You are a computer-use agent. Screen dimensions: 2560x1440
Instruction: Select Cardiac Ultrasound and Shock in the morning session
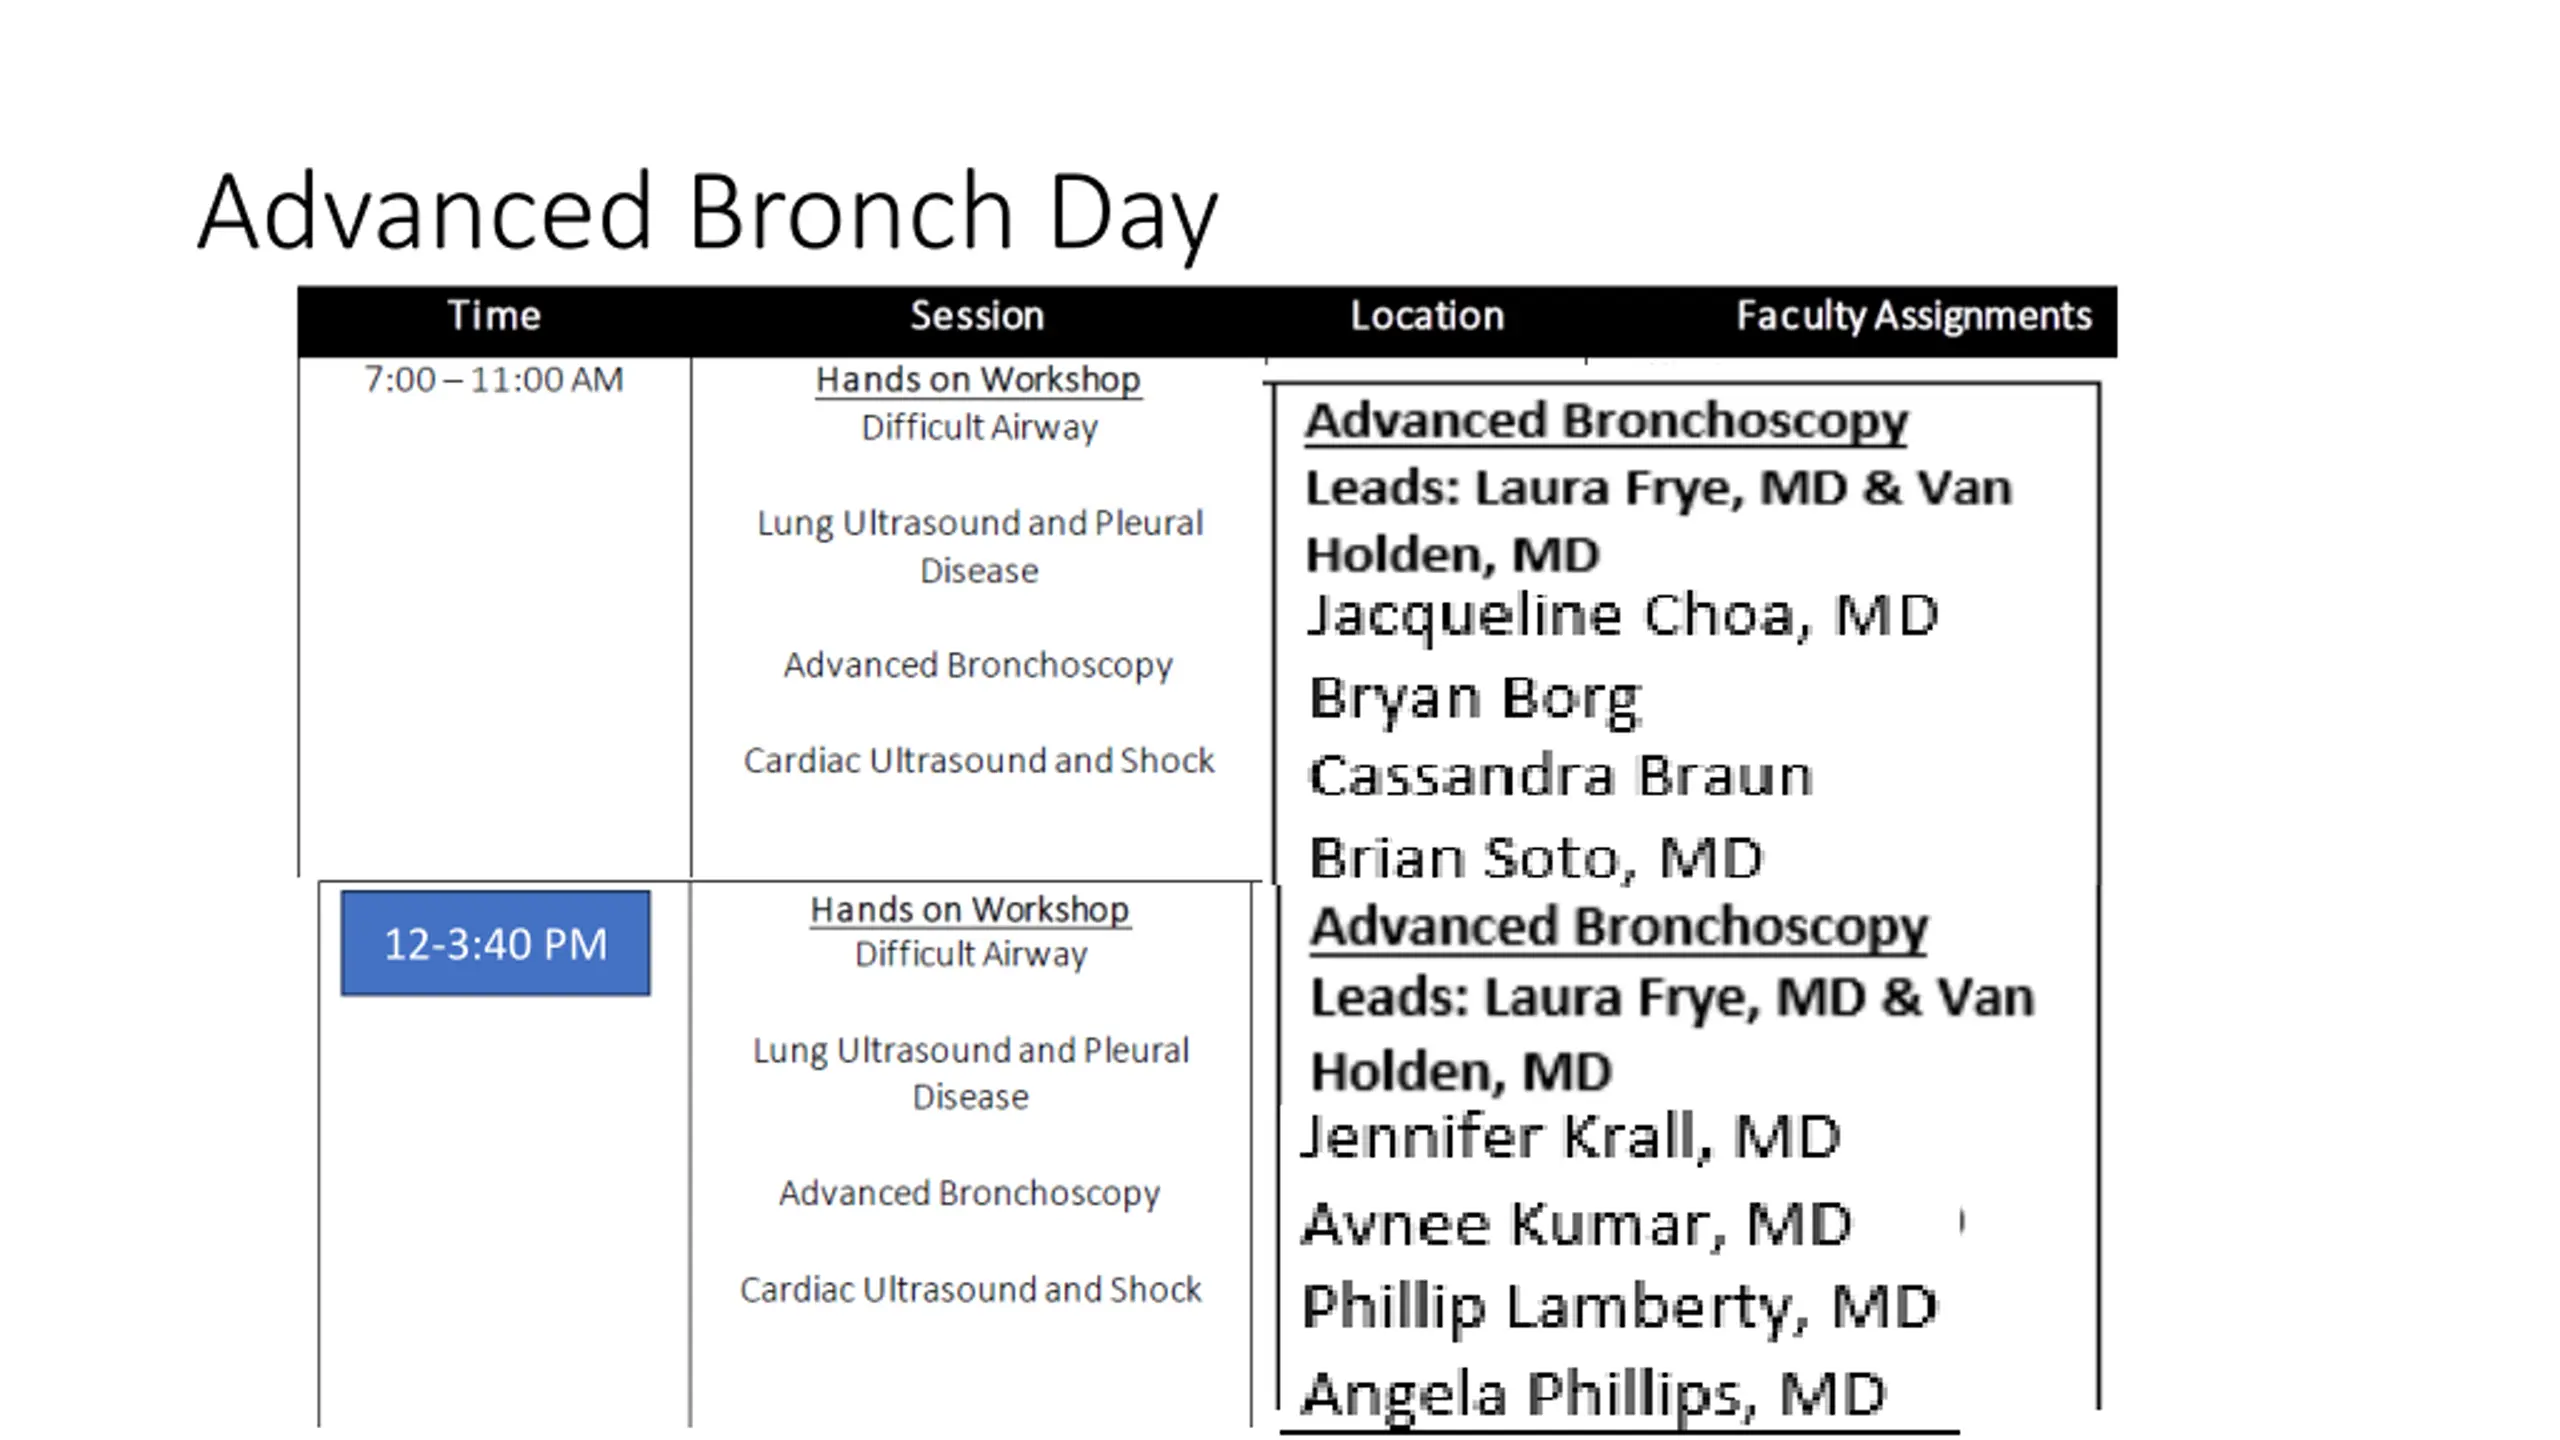pyautogui.click(x=979, y=761)
